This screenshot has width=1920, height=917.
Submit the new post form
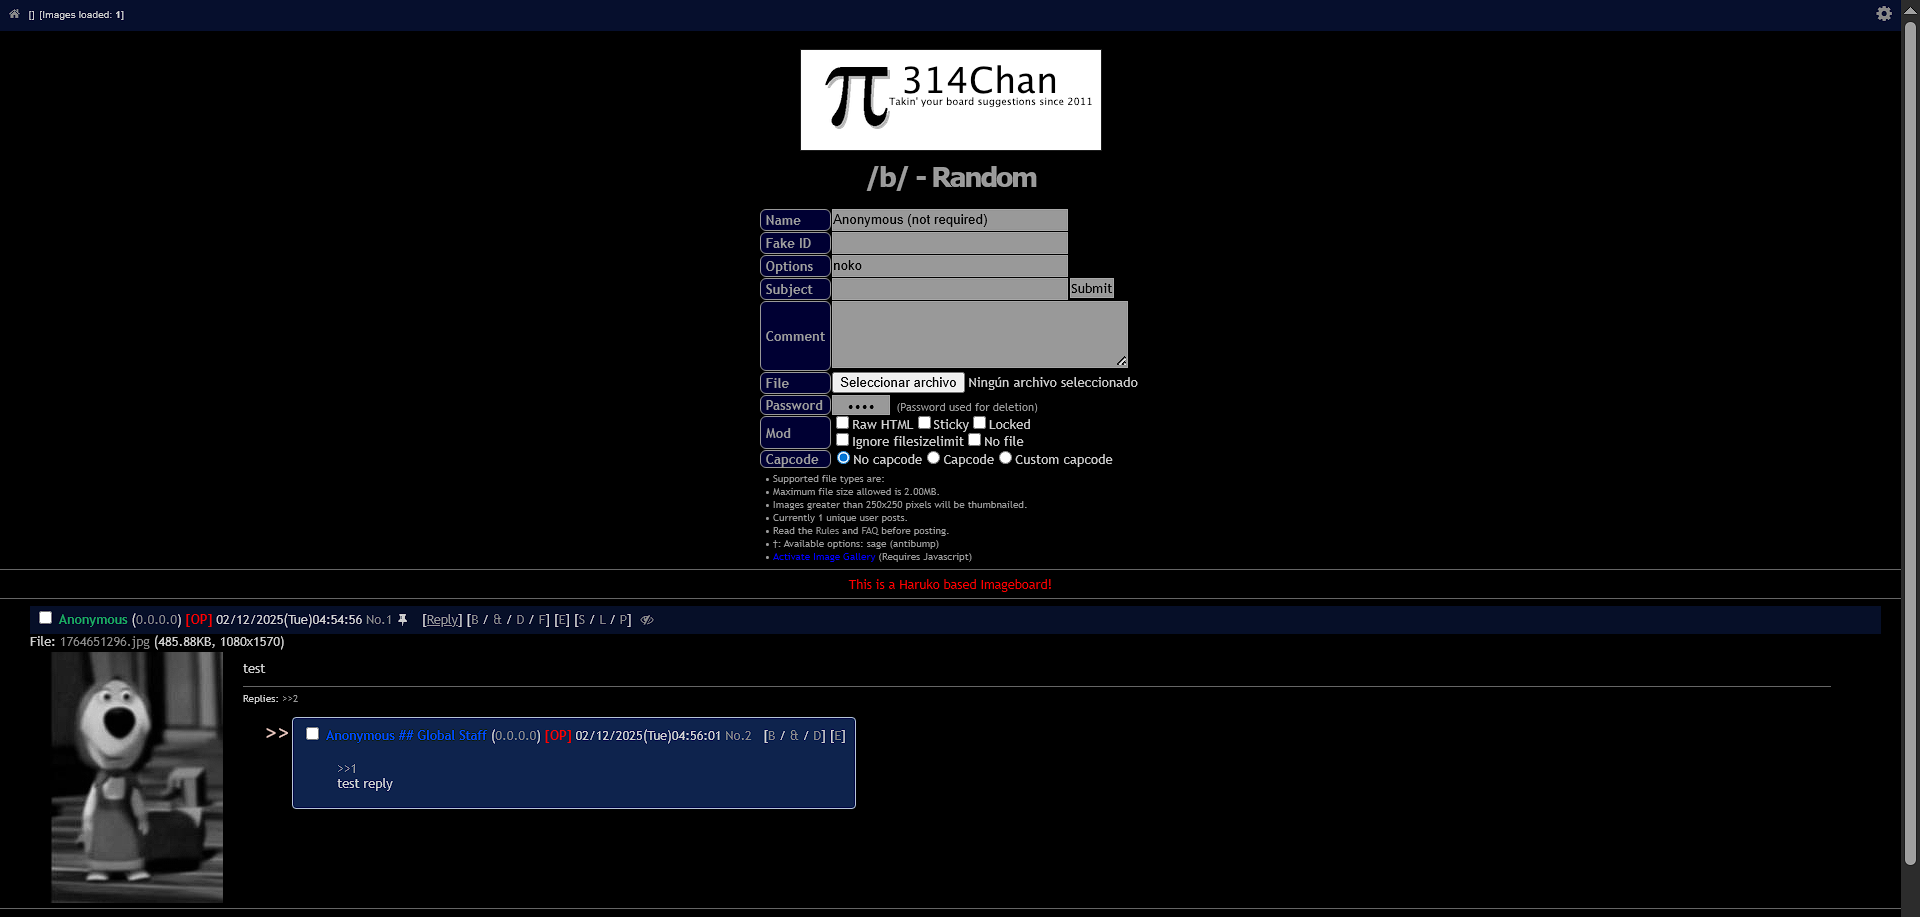(1090, 289)
